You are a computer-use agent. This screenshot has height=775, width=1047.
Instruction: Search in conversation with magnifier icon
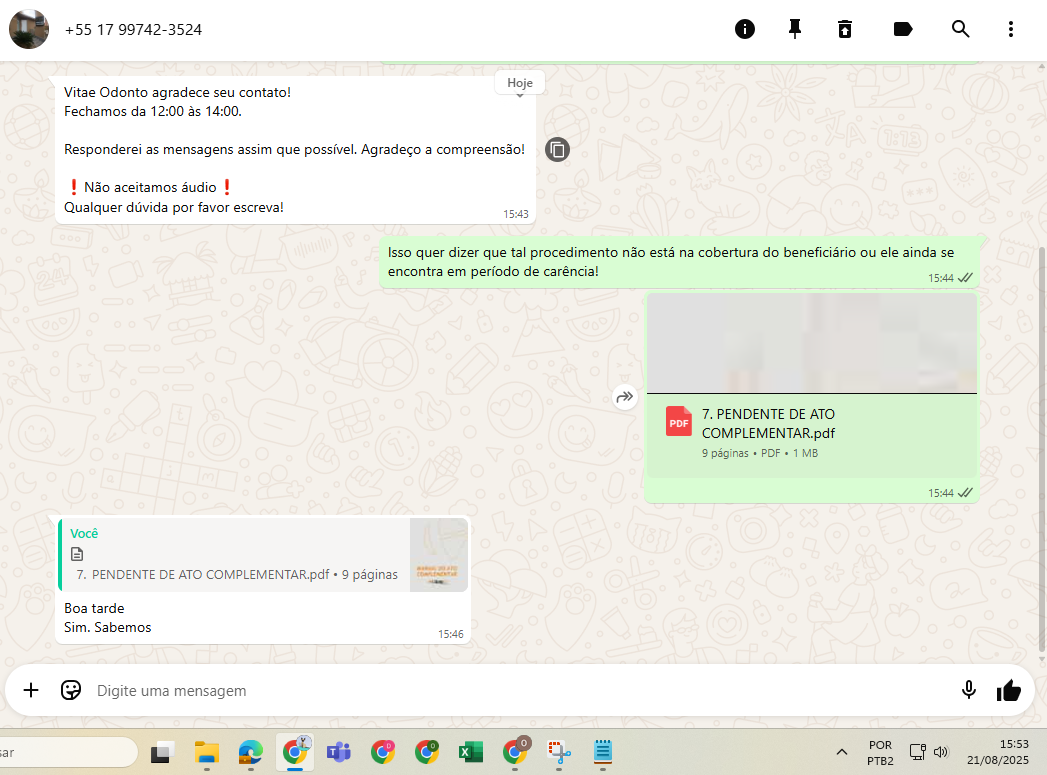click(x=961, y=29)
